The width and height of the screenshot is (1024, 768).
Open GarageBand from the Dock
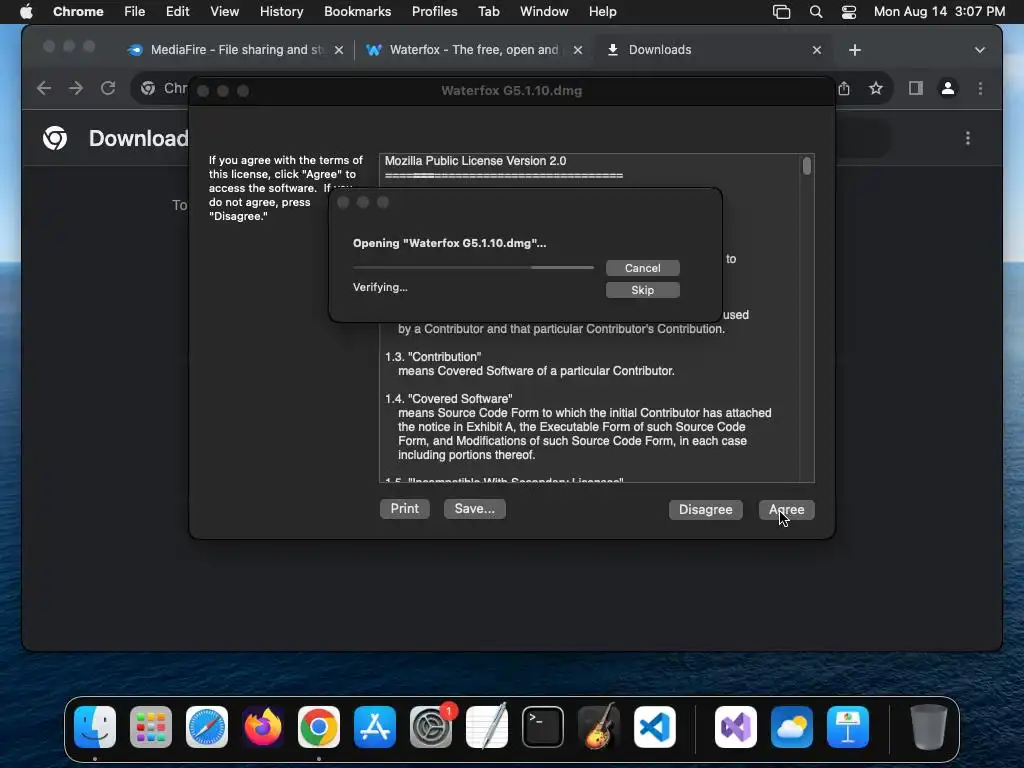(x=599, y=727)
